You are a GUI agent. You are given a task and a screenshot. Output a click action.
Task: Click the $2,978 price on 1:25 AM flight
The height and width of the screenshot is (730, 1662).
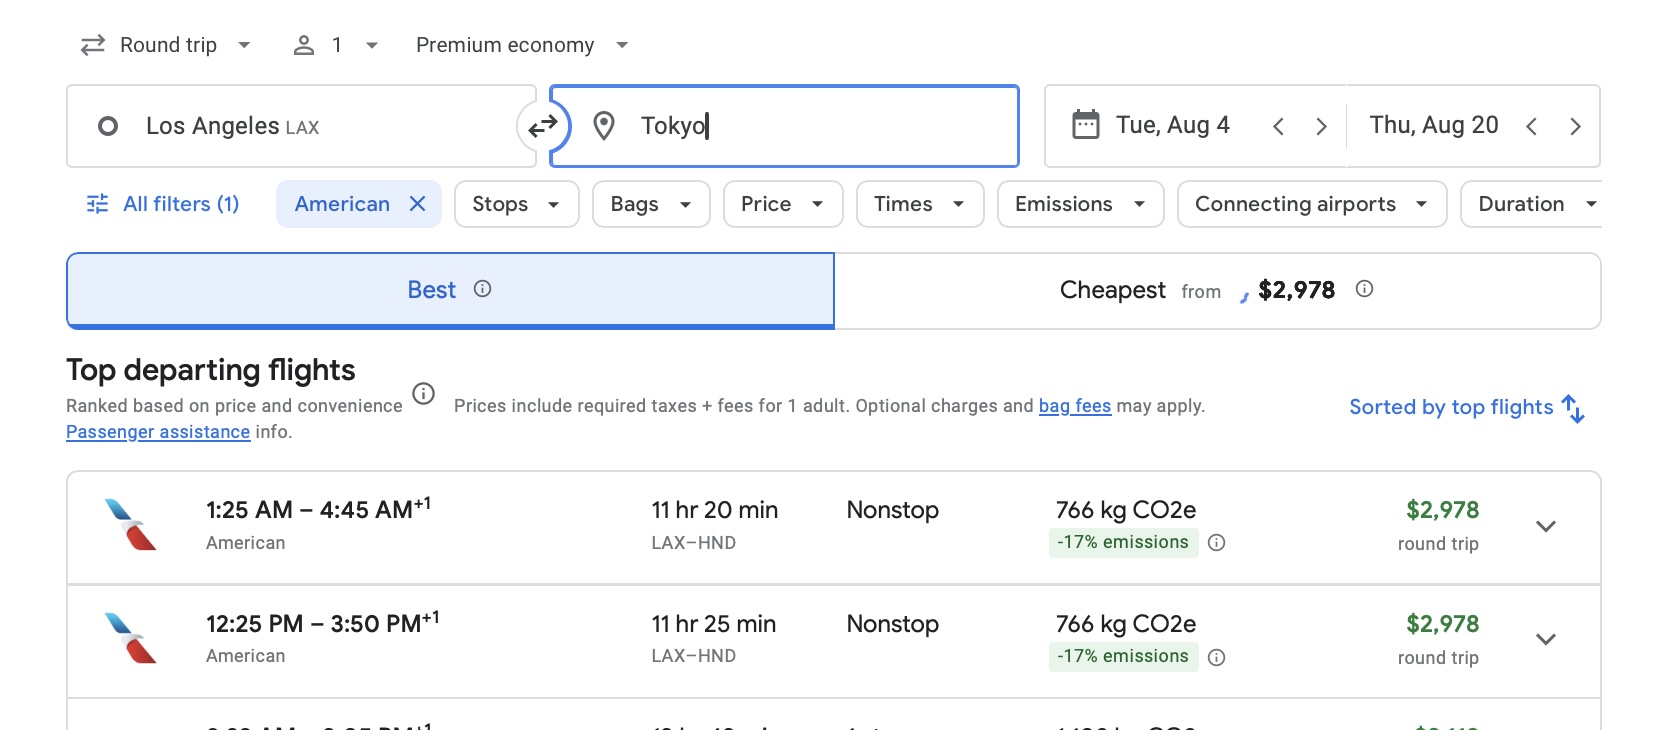(1442, 510)
